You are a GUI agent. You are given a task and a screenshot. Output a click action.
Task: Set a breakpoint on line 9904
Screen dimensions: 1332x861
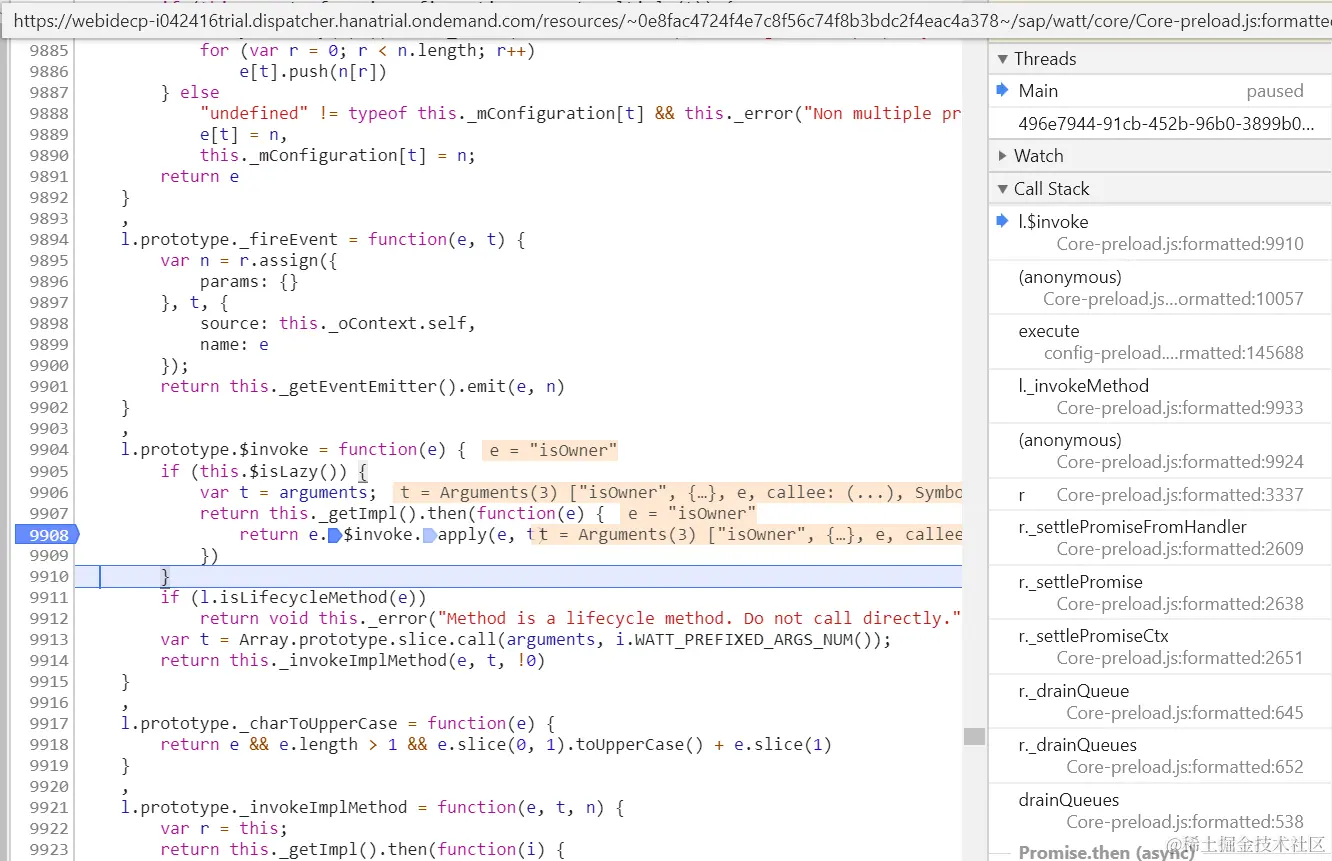tap(49, 450)
